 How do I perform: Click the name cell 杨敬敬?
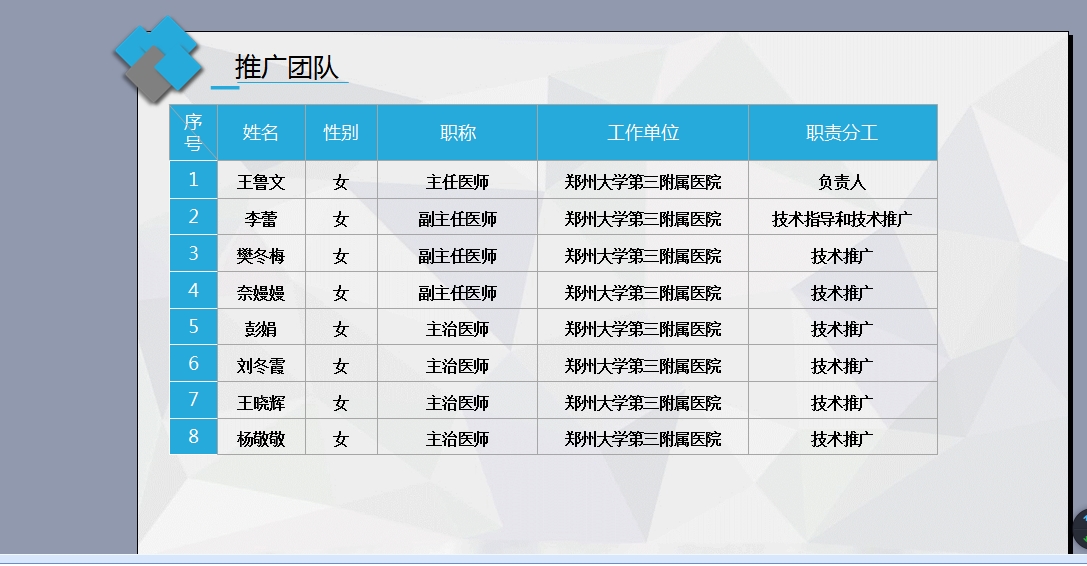click(x=261, y=439)
